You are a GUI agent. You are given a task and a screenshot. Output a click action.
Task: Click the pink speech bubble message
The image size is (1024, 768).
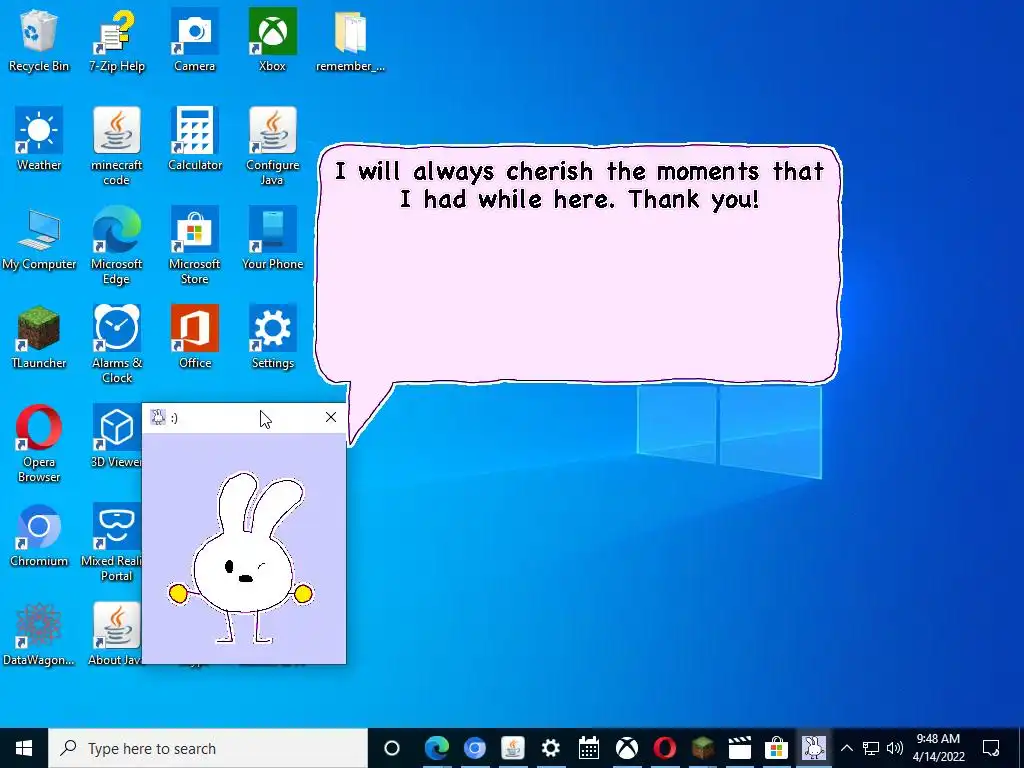click(x=578, y=264)
